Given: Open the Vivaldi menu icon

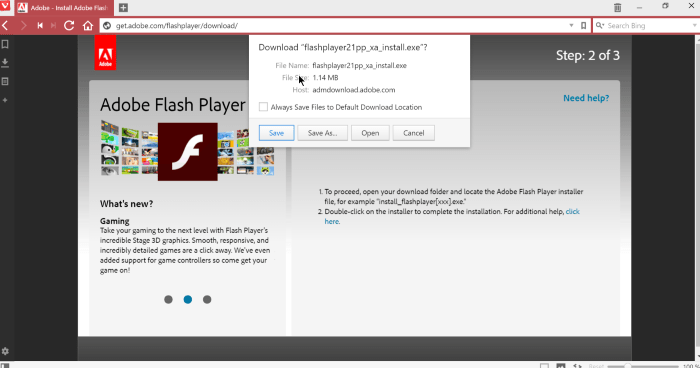Looking at the screenshot, I should (5, 6).
